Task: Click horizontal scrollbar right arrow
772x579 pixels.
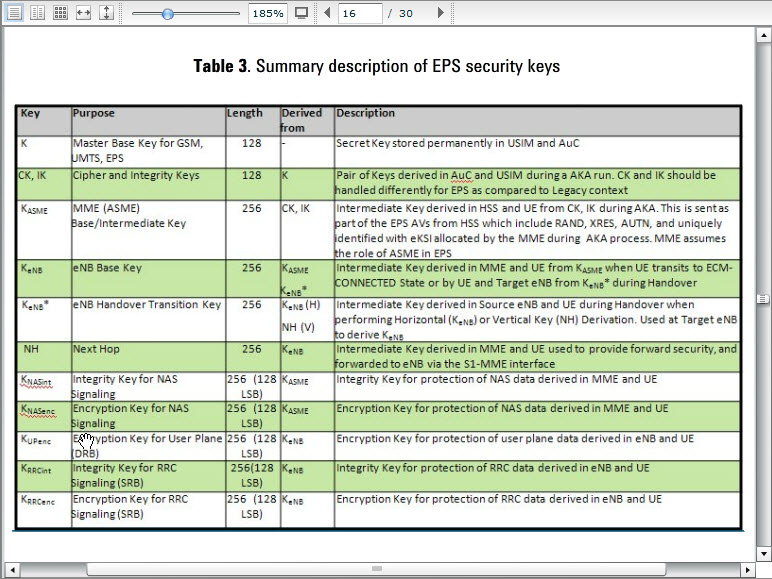Action: 747,570
